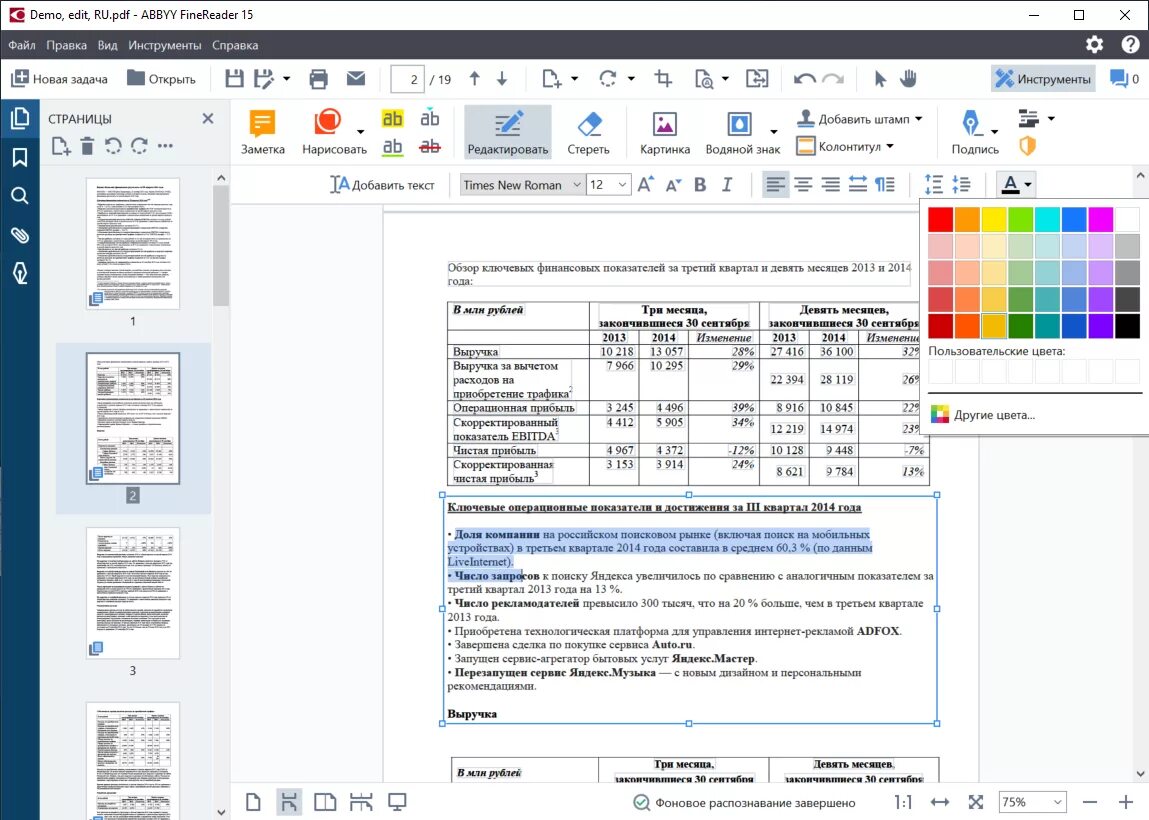Open the Справка menu
The width and height of the screenshot is (1149, 820).
[235, 45]
